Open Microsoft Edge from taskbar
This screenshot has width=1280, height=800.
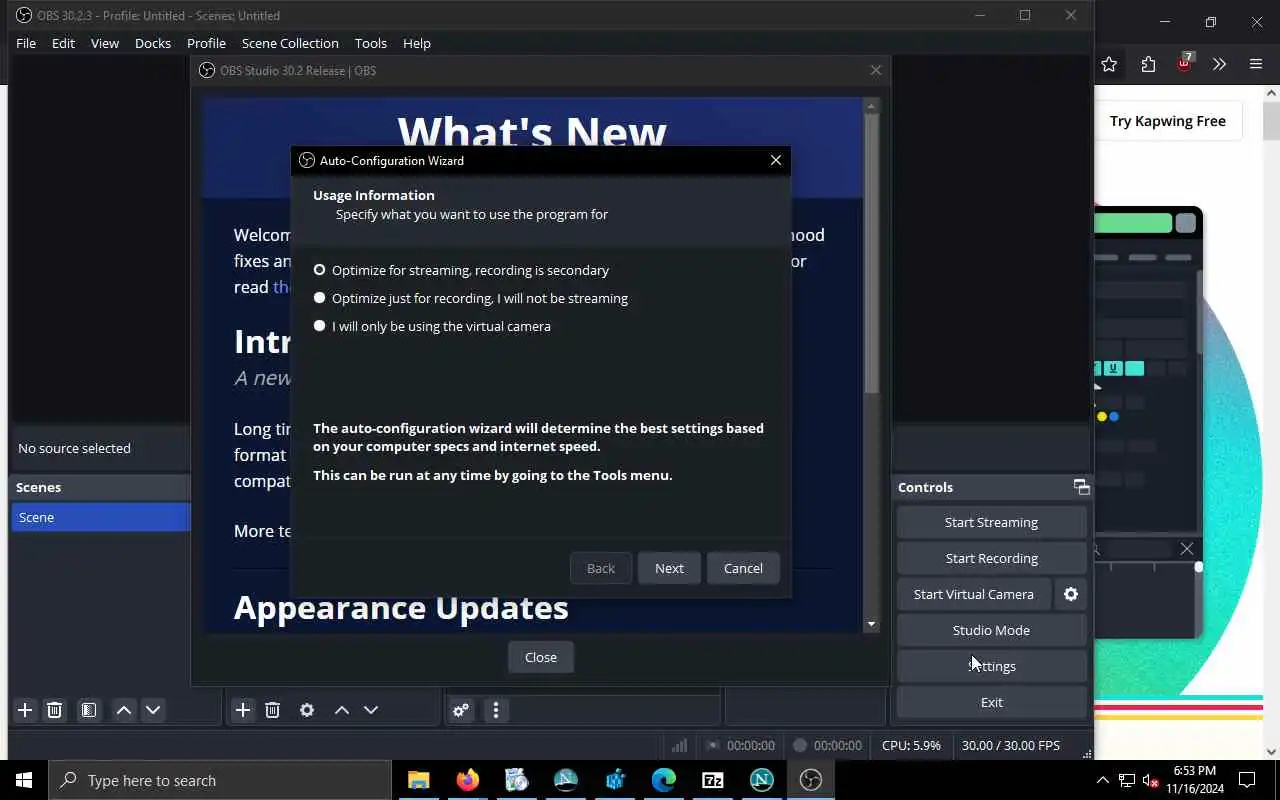click(x=664, y=780)
